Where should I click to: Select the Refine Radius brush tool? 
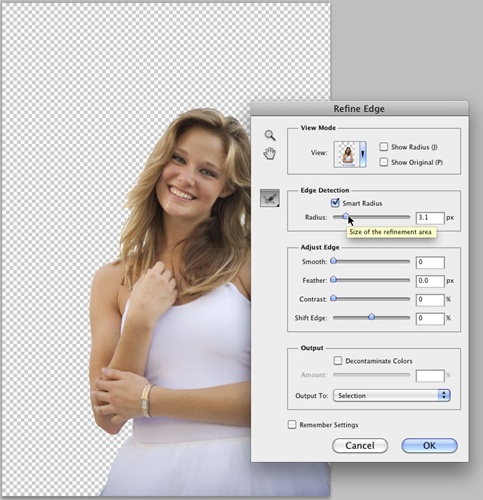[x=270, y=198]
